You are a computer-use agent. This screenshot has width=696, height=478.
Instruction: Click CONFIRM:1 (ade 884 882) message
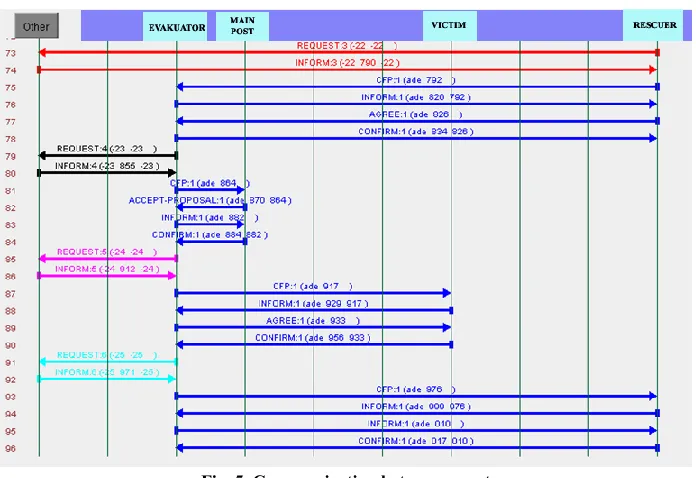(210, 235)
